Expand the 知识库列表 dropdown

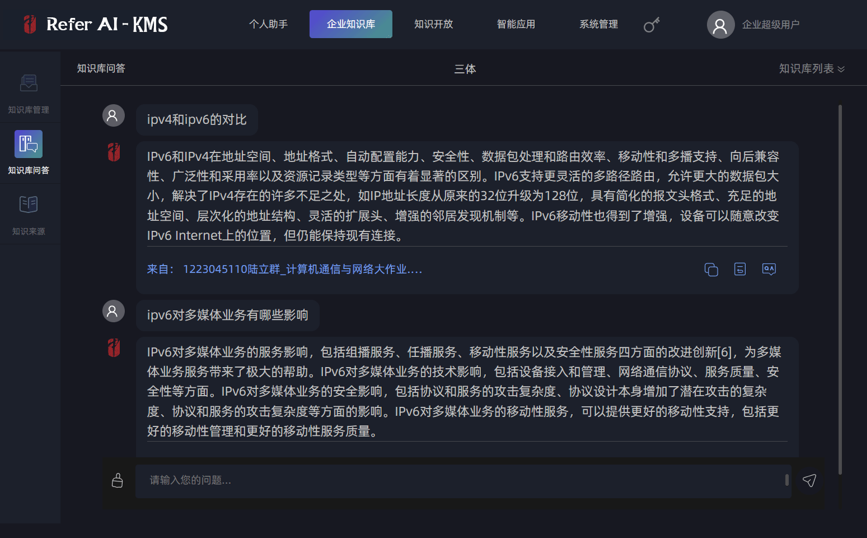(x=811, y=69)
